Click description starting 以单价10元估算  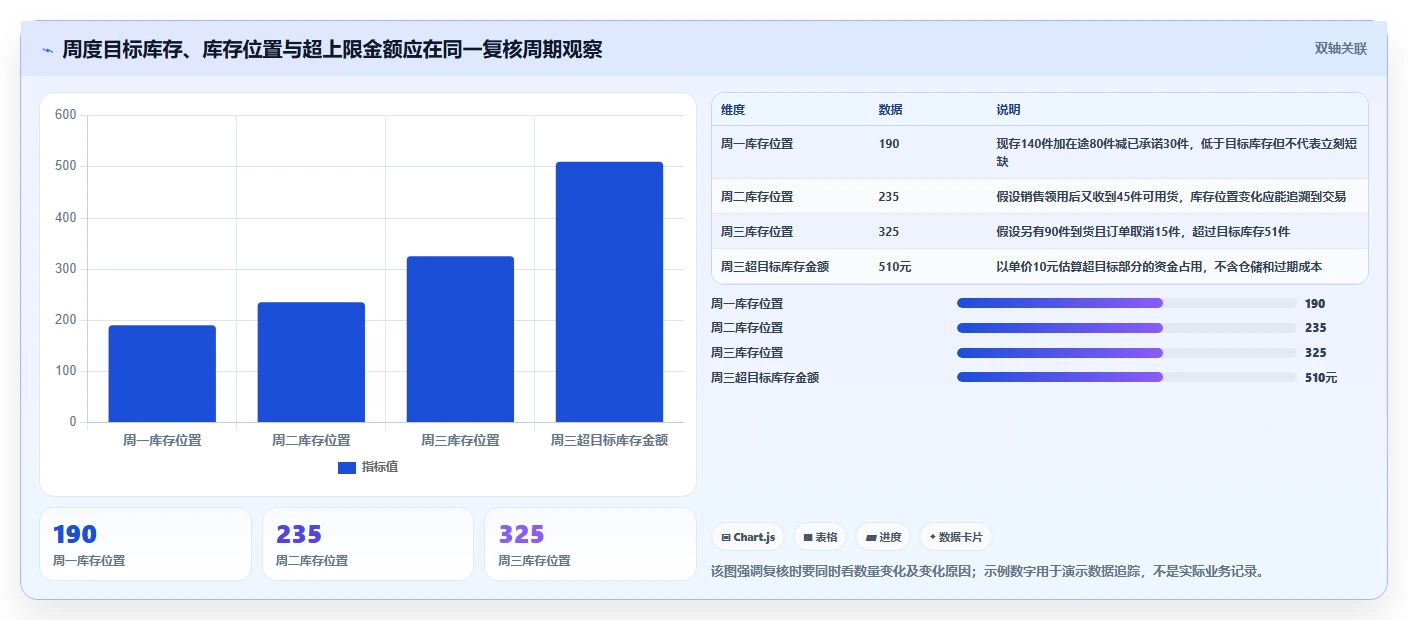[x=1159, y=267]
